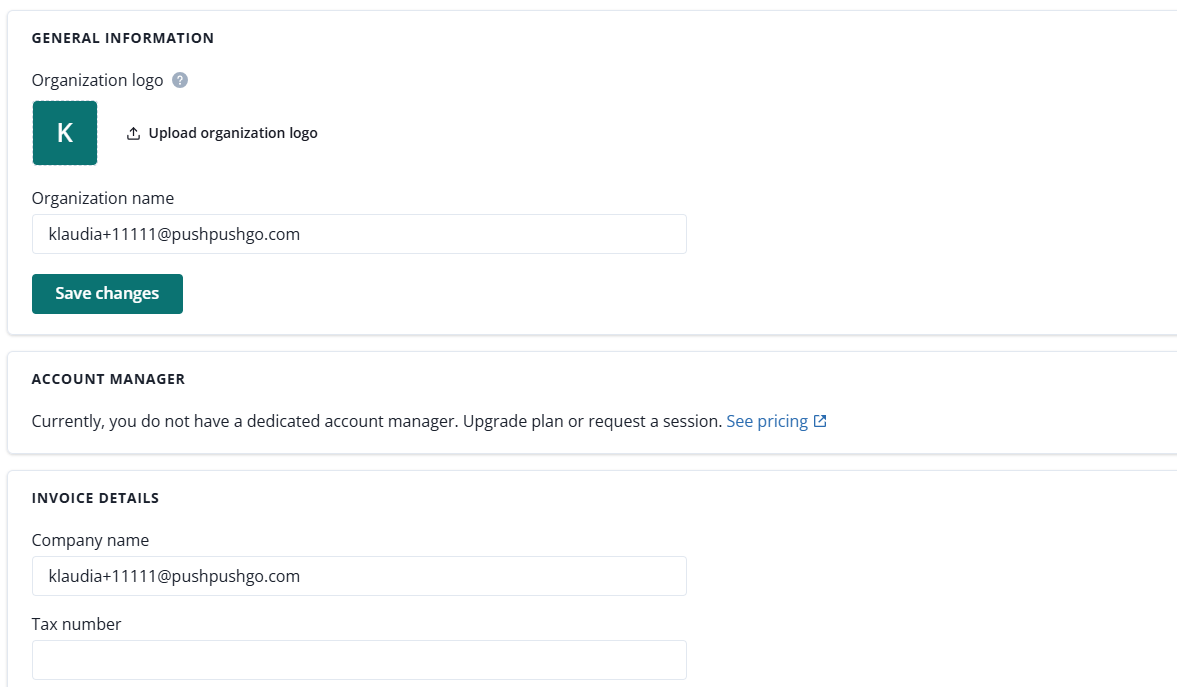Click the upload arrow icon

coord(133,133)
